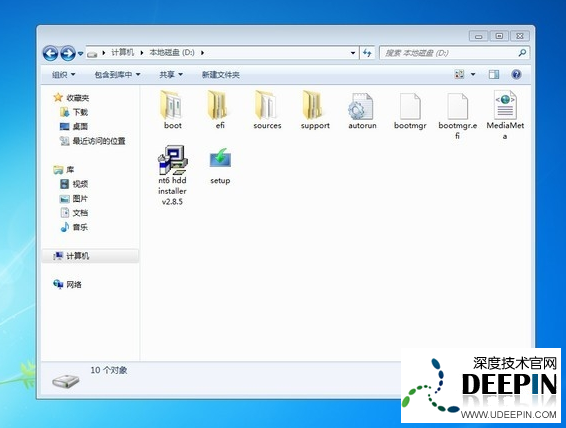Open the 共享 menu

[x=171, y=75]
